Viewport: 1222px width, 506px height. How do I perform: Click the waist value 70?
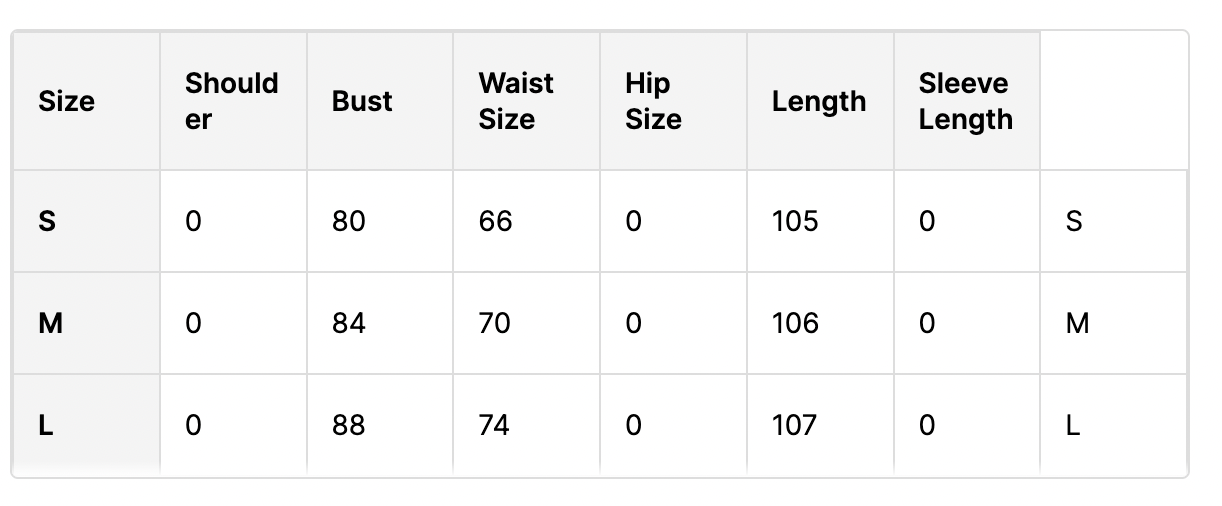tap(495, 323)
